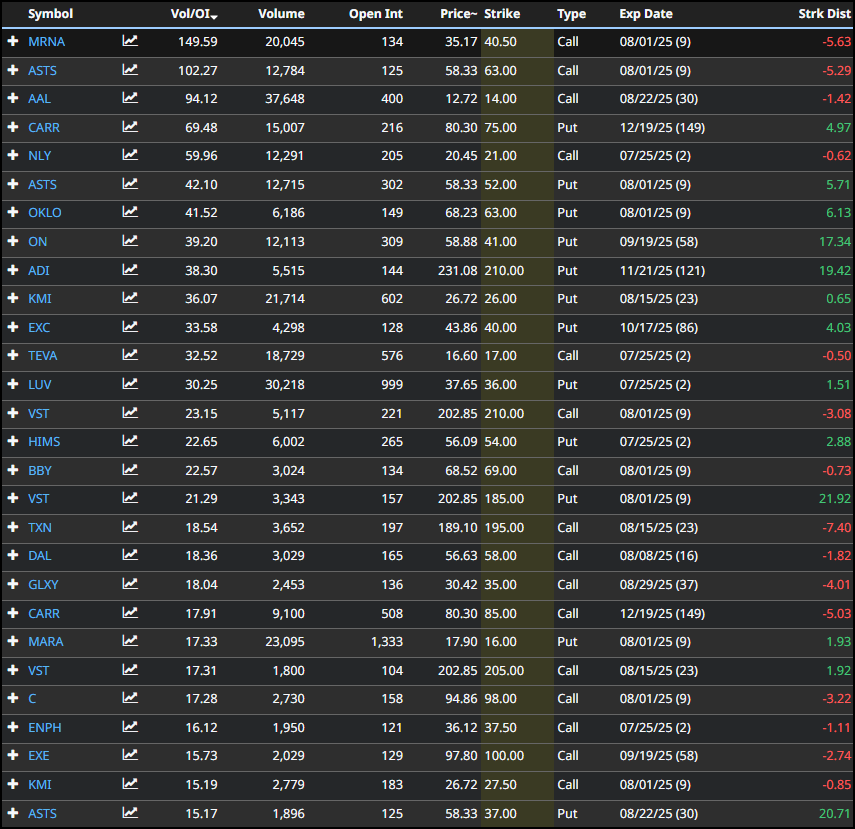Viewport: 855px width, 829px height.
Task: Open the chart icon for LUV row
Action: pos(130,384)
